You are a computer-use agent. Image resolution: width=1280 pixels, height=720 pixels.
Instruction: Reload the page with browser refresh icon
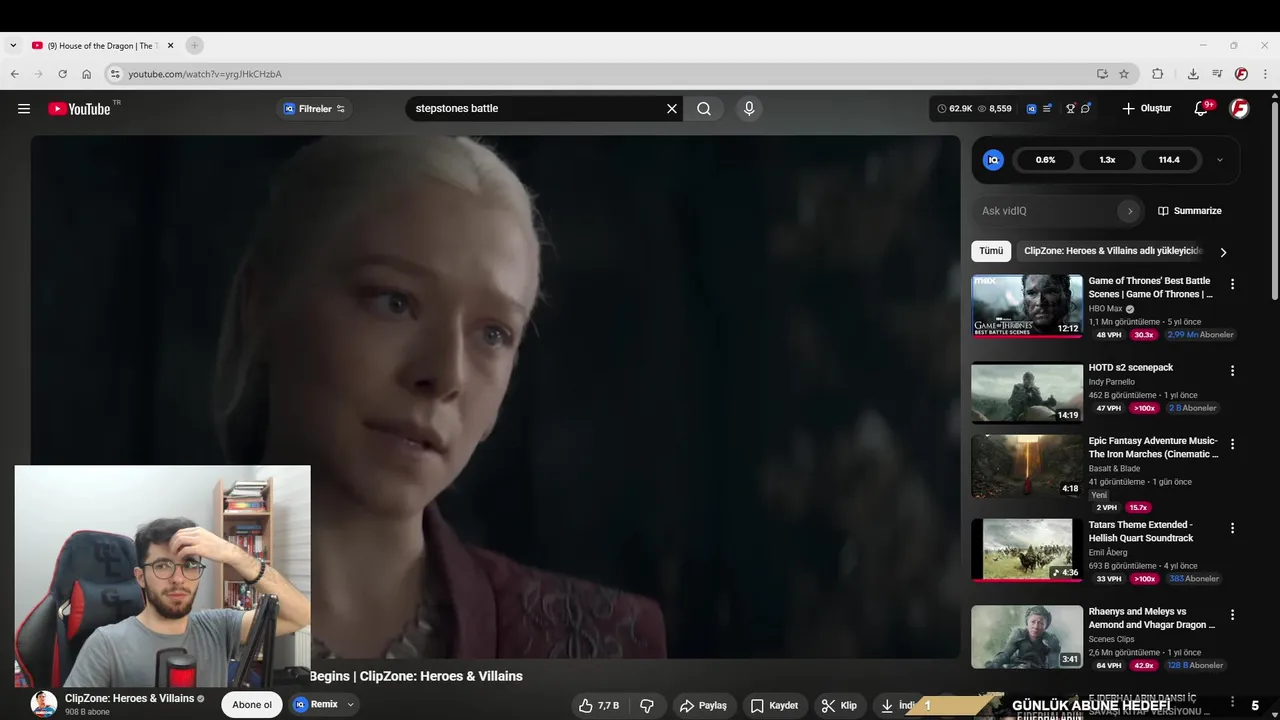[62, 74]
